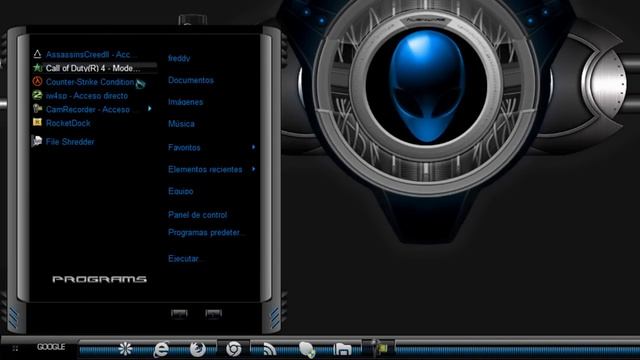The width and height of the screenshot is (640, 360).
Task: Open Música from the start menu
Action: click(x=181, y=124)
